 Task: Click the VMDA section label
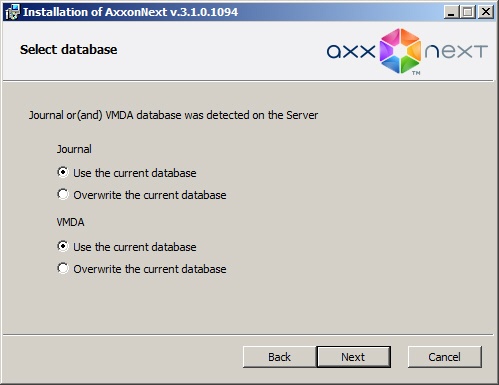coord(70,222)
